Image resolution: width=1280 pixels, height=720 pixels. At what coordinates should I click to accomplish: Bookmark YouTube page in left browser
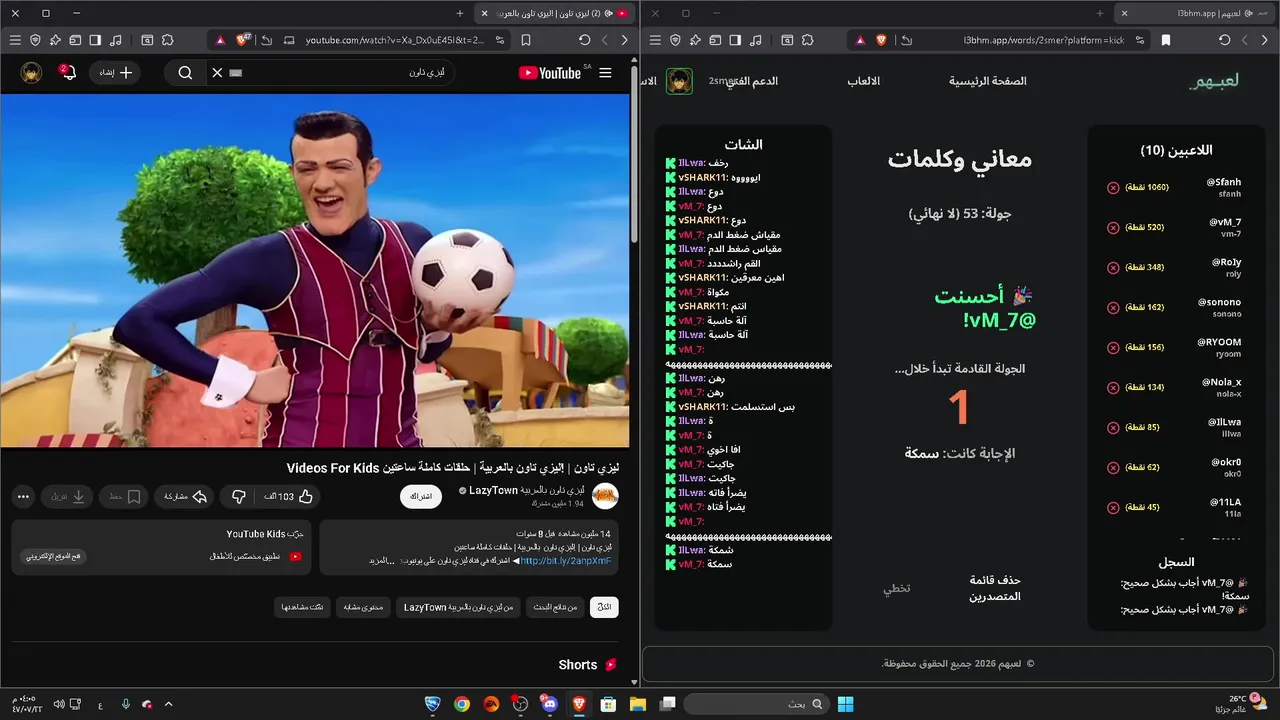click(526, 40)
